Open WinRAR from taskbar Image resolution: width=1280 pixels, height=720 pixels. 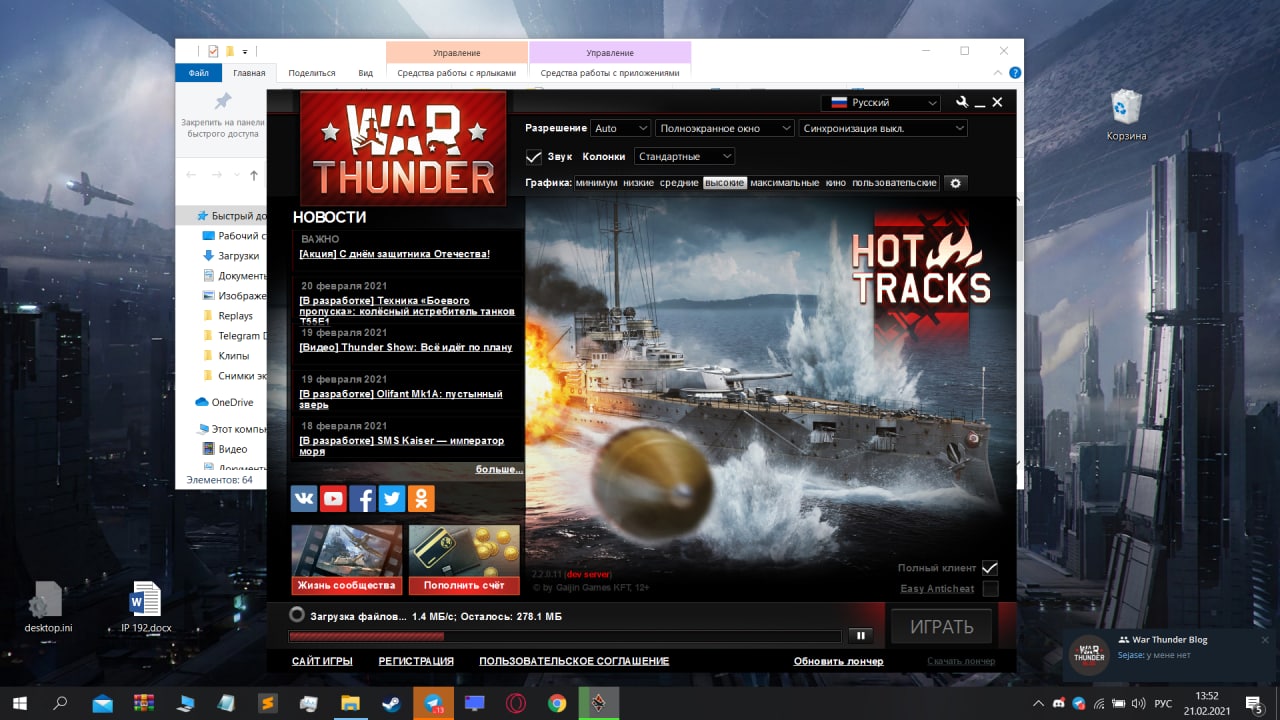(144, 704)
